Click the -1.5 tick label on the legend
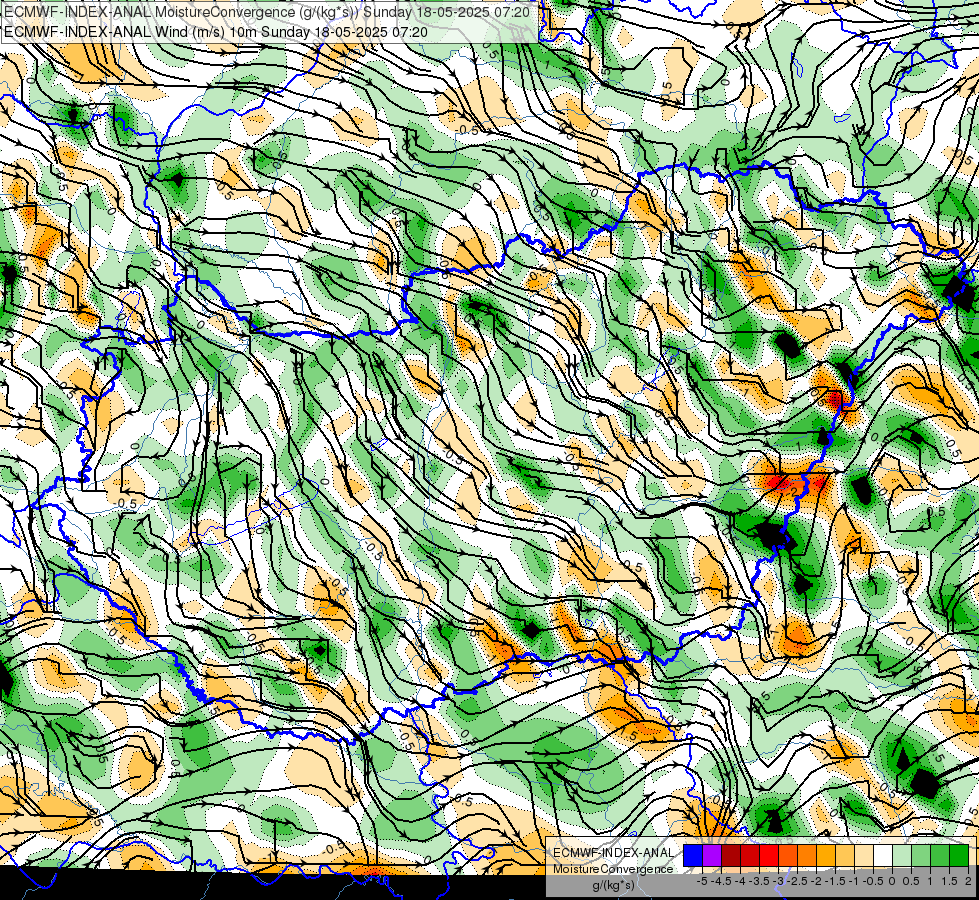This screenshot has height=900, width=979. 835,881
